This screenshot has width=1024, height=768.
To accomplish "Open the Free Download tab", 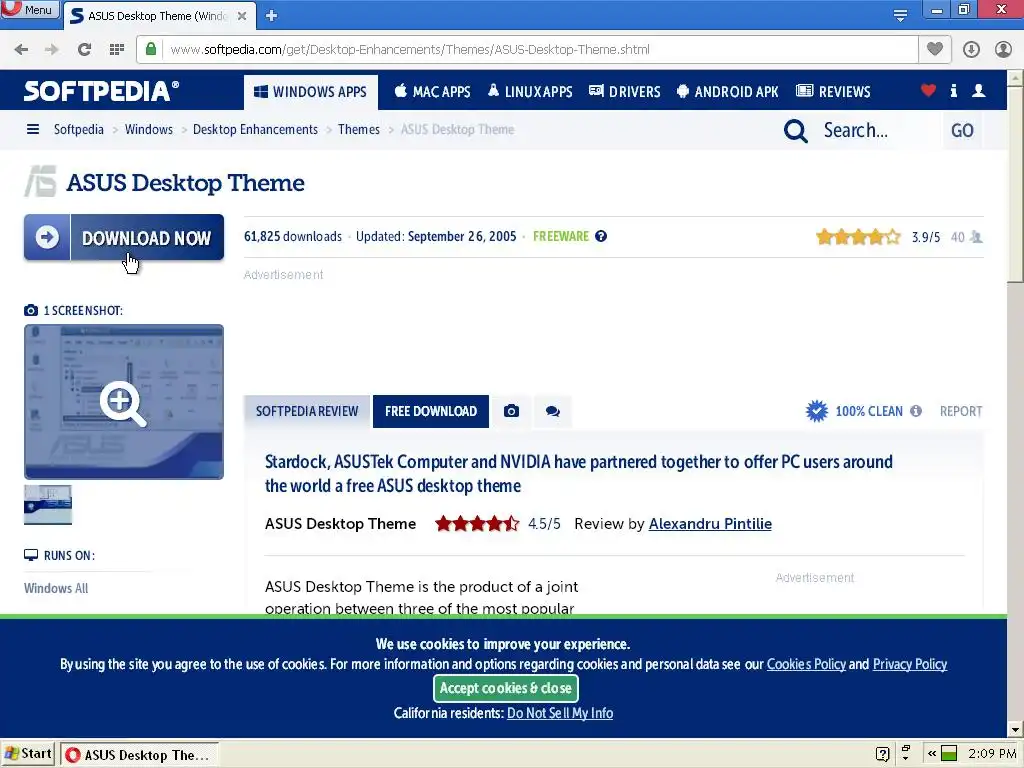I will (x=431, y=411).
